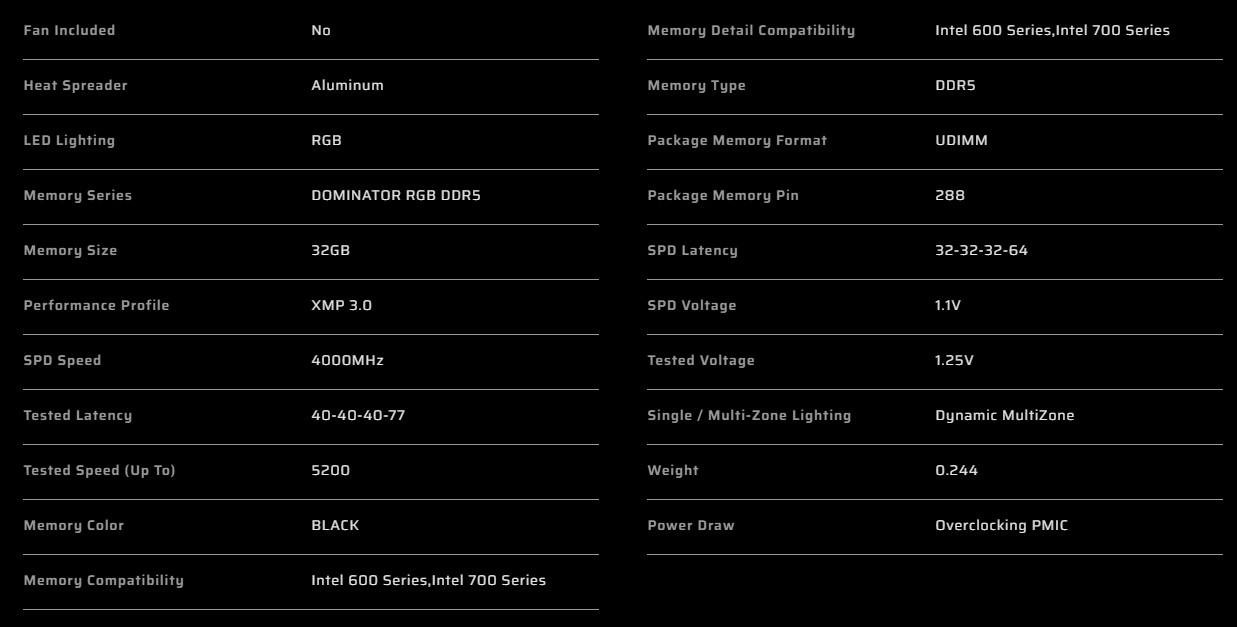Select the 1.25V tested voltage value
The image size is (1237, 627).
[x=954, y=360]
